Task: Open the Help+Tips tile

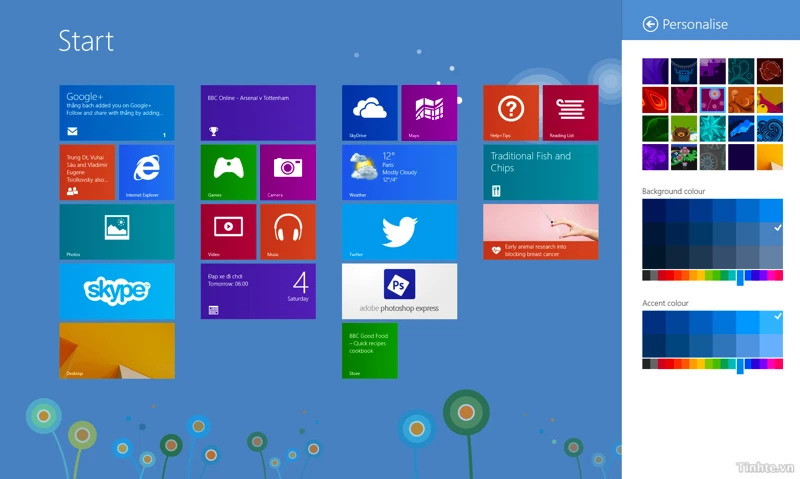Action: click(511, 113)
